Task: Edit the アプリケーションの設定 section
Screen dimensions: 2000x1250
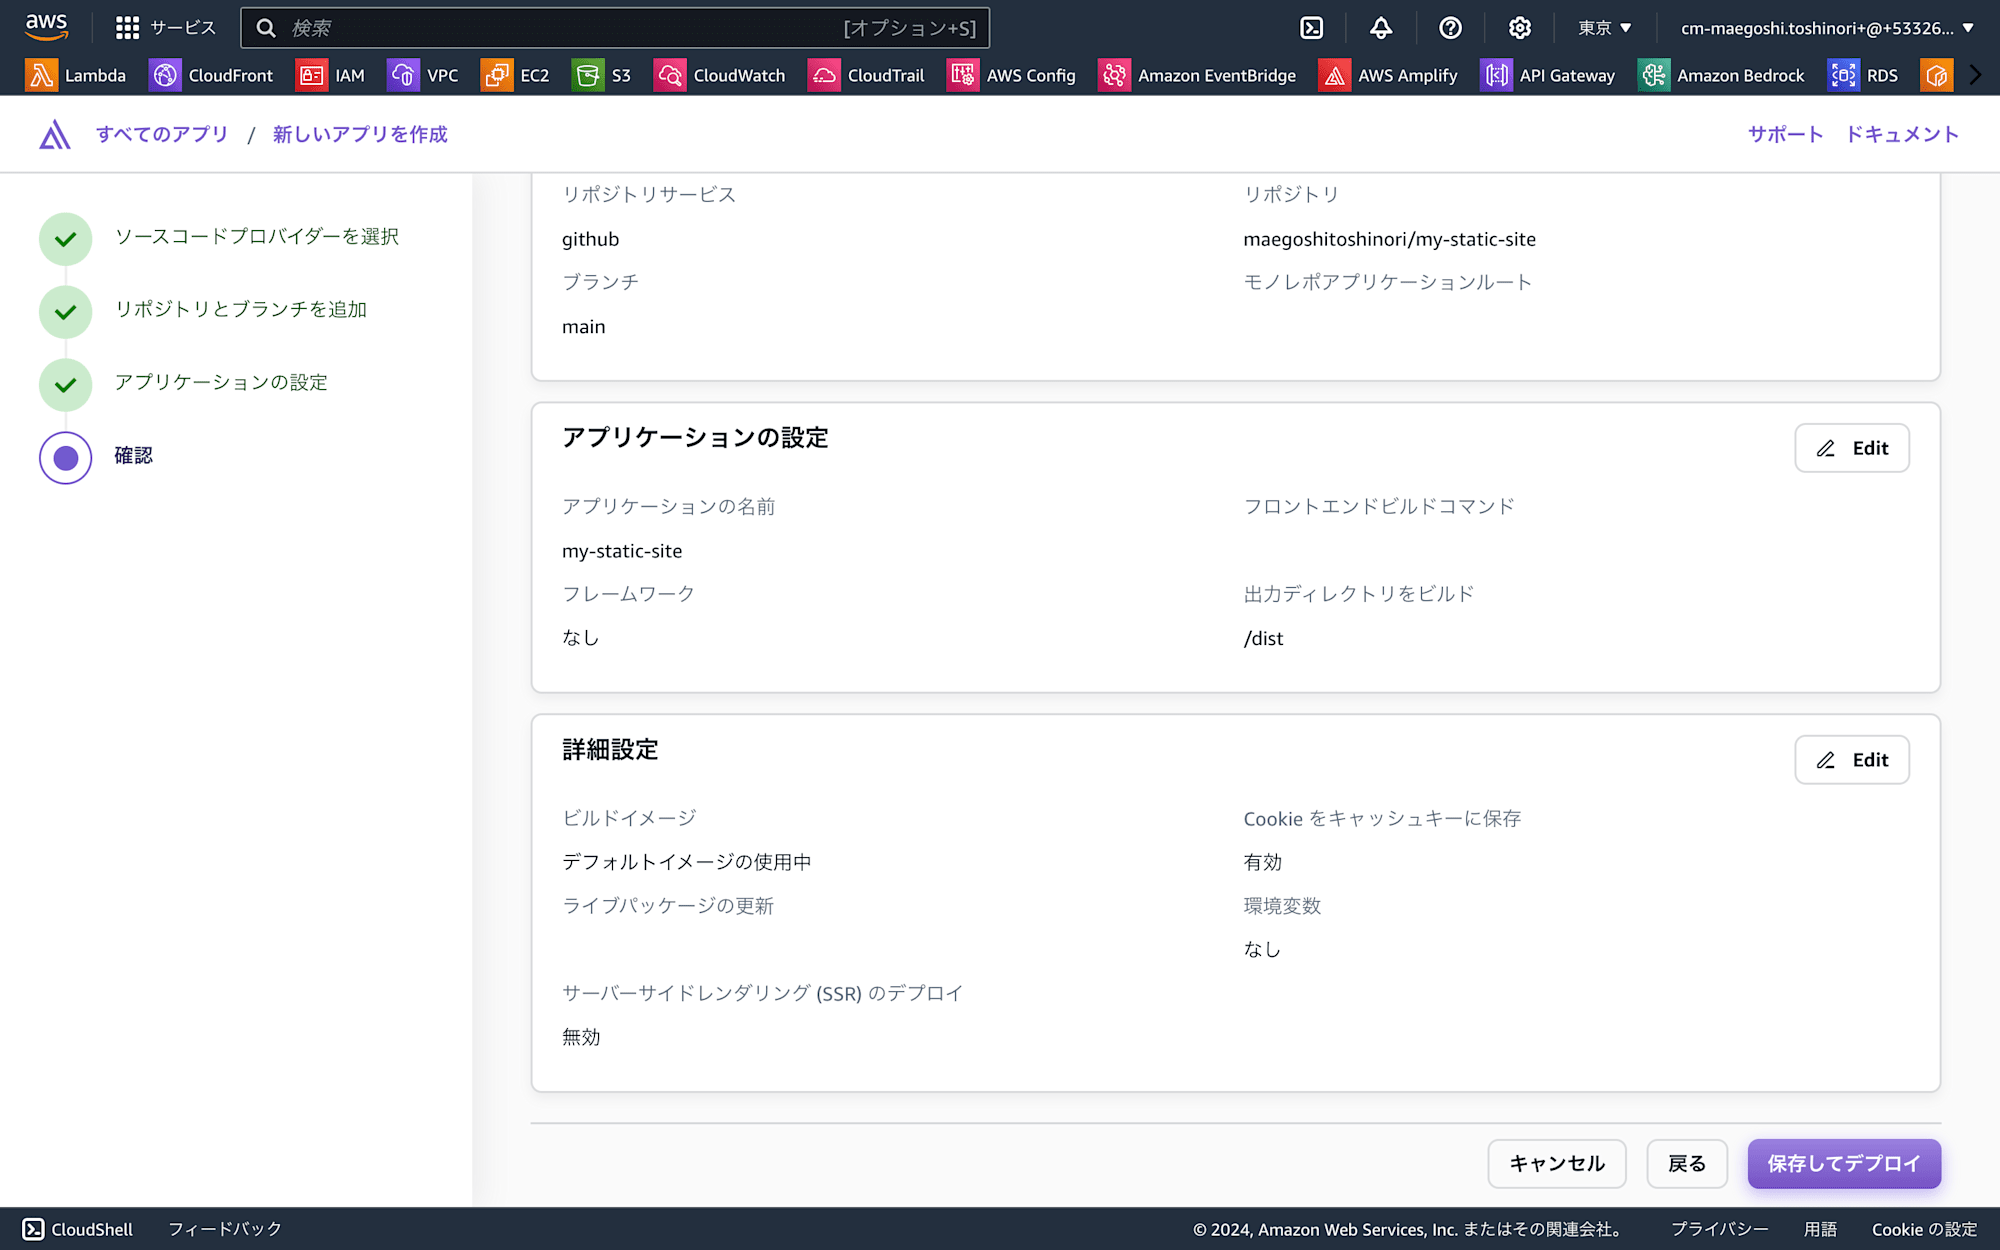Action: tap(1851, 448)
